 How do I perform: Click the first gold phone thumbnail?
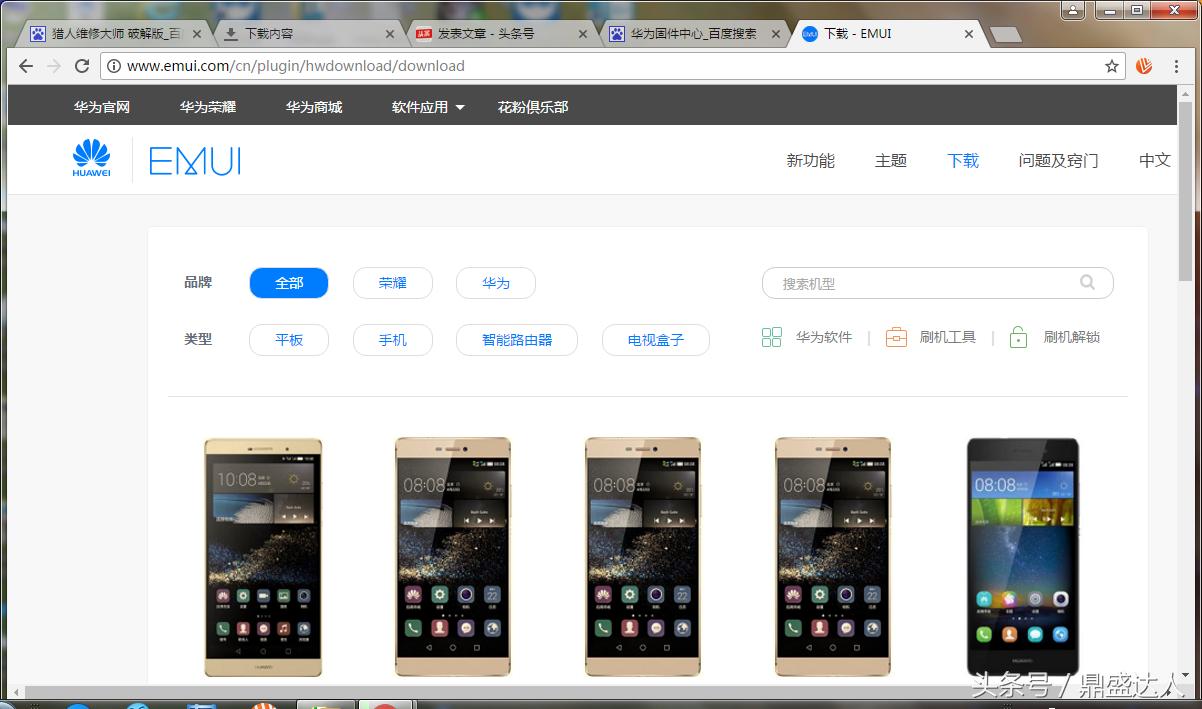262,556
